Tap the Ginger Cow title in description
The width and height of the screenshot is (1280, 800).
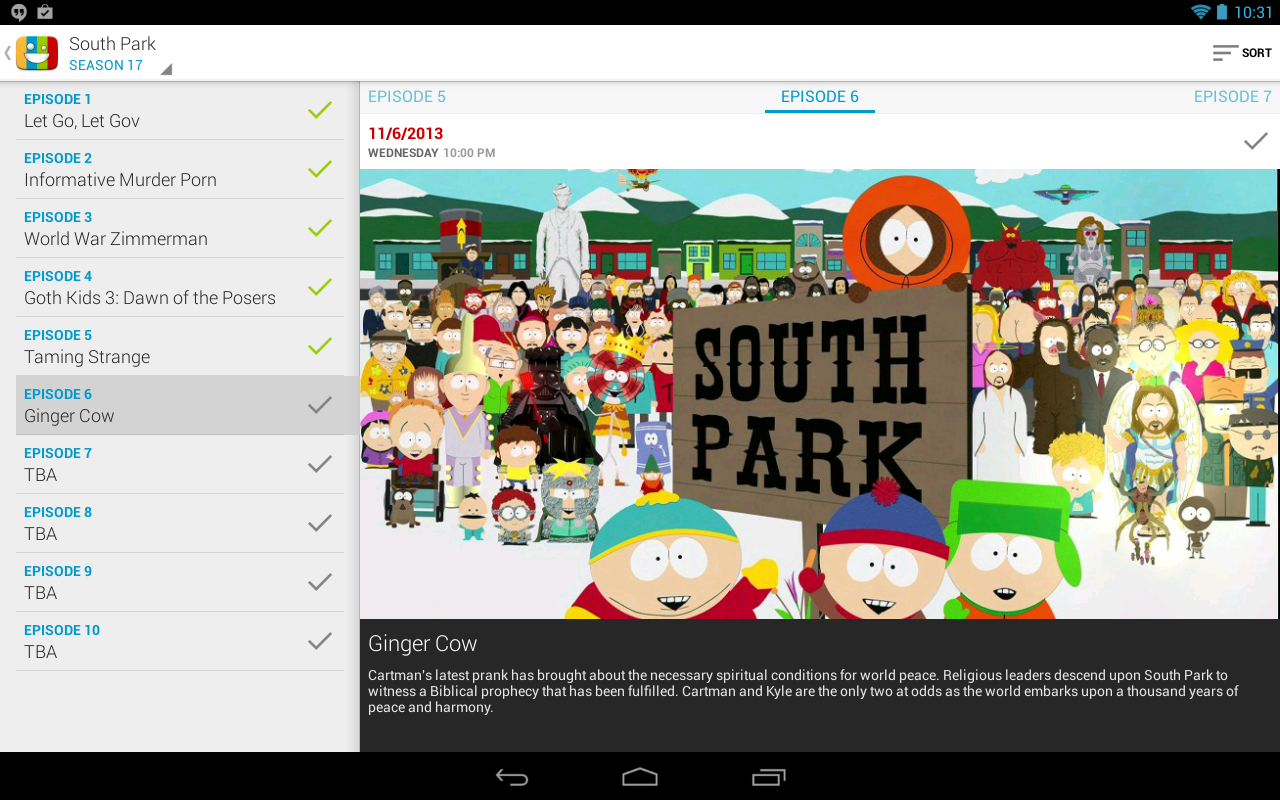(x=423, y=644)
